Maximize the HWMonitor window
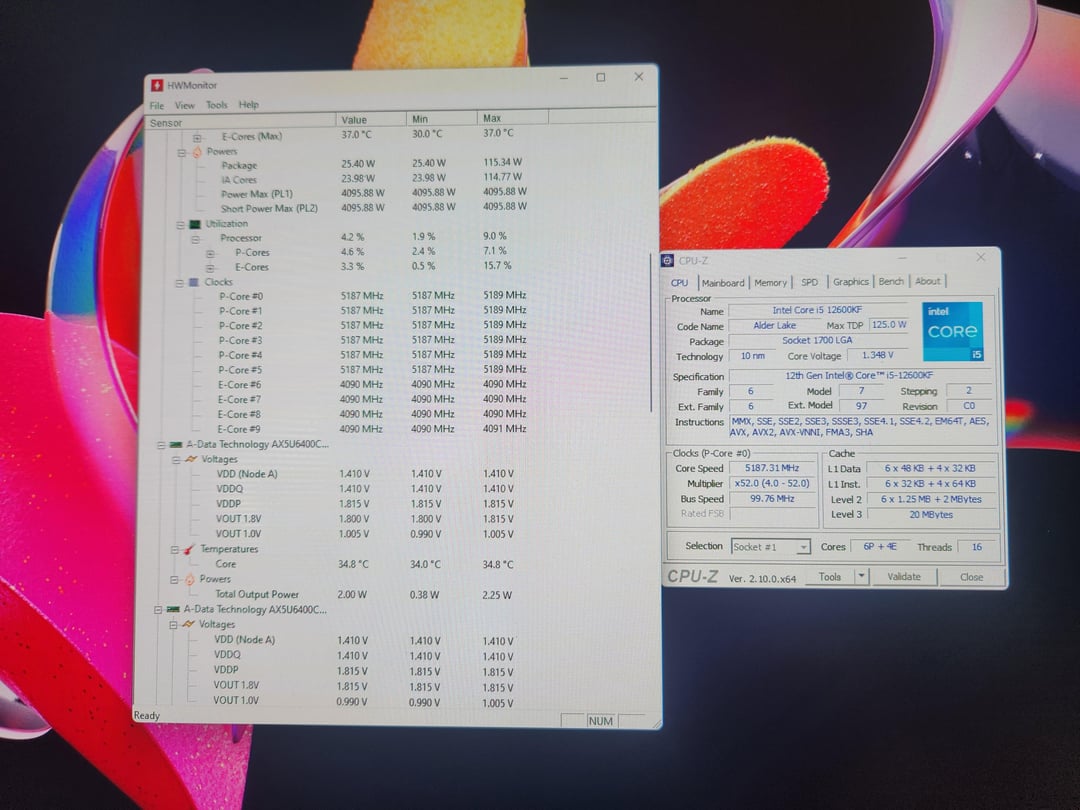The image size is (1080, 810). (x=601, y=77)
